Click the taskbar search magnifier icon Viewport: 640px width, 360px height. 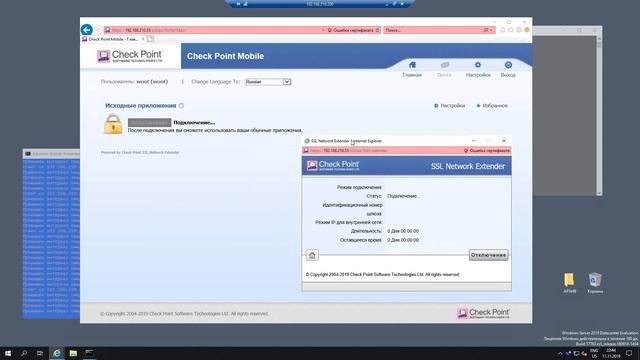click(24, 353)
